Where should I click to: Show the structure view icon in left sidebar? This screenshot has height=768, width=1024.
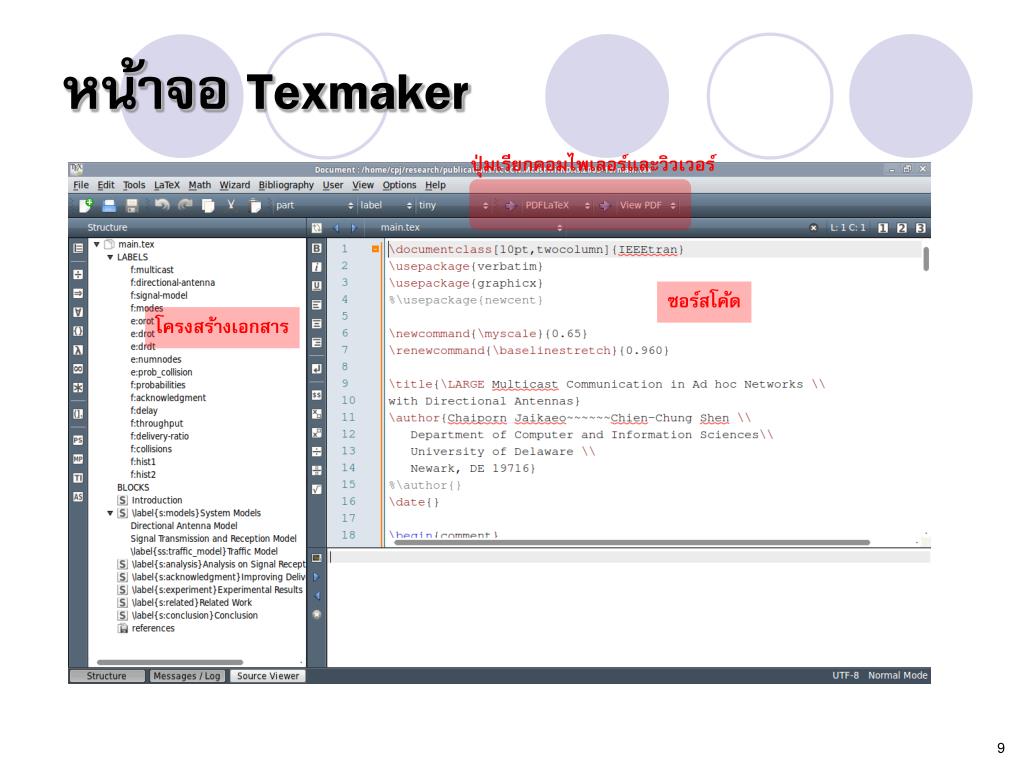pyautogui.click(x=78, y=248)
